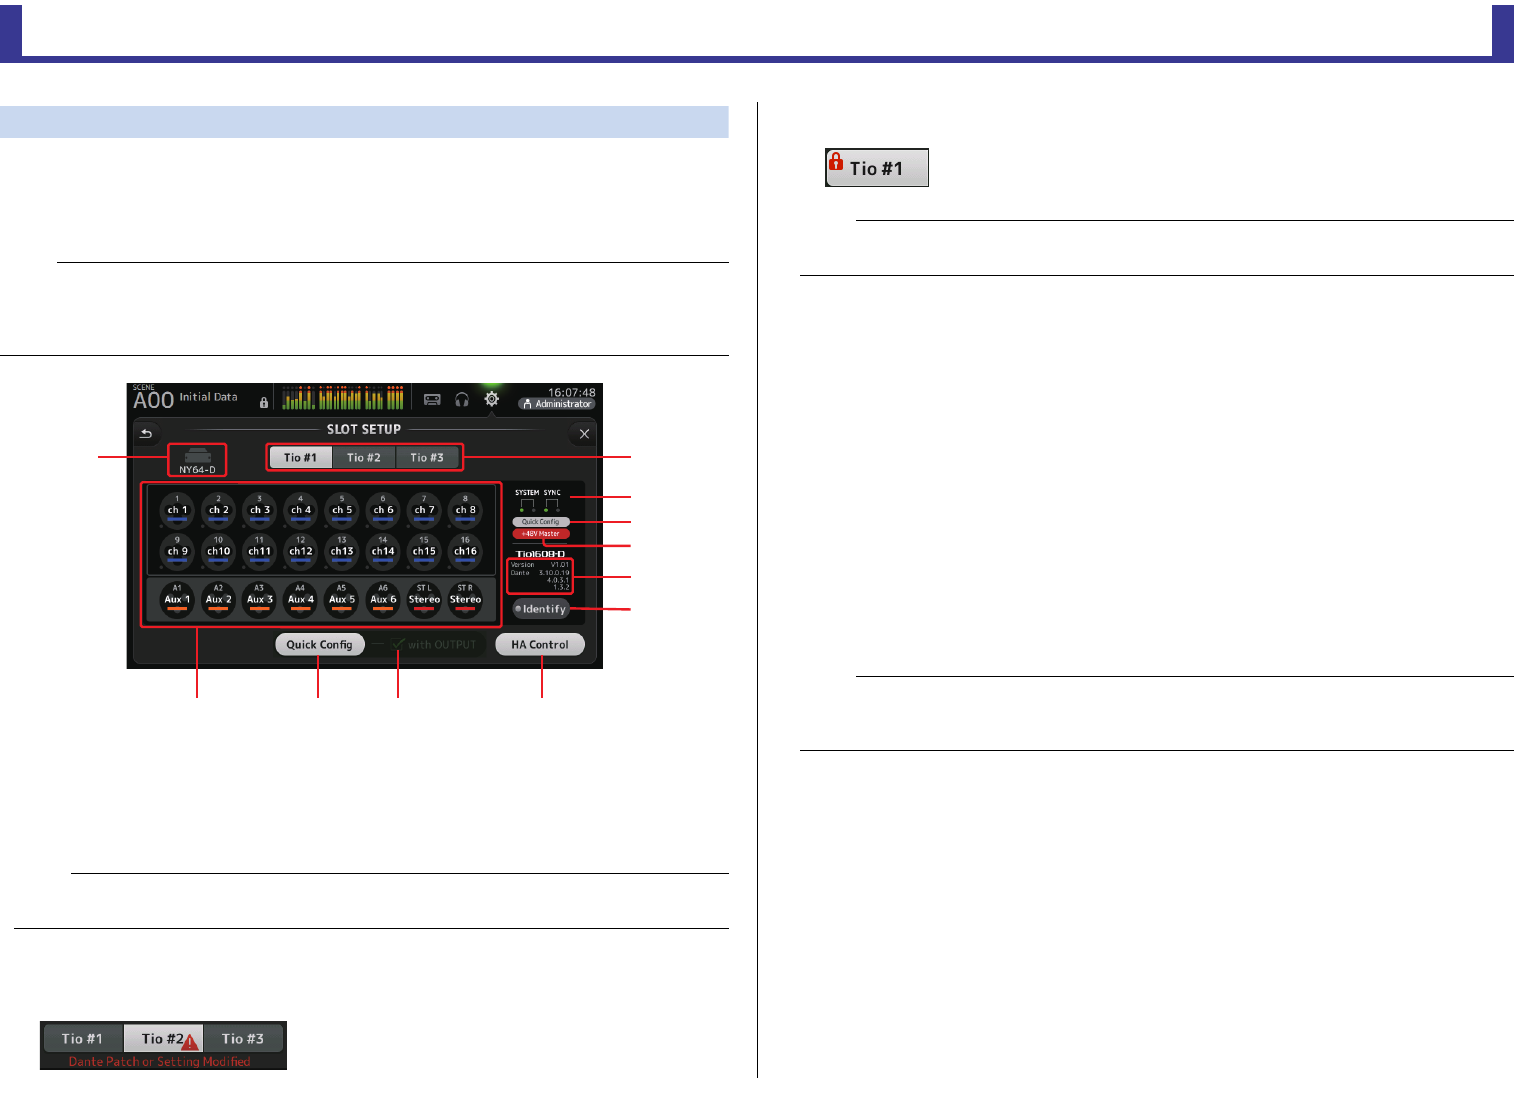The image size is (1514, 1120).
Task: Click the Dante Patch or Setting Modified message
Action: pos(160,1062)
